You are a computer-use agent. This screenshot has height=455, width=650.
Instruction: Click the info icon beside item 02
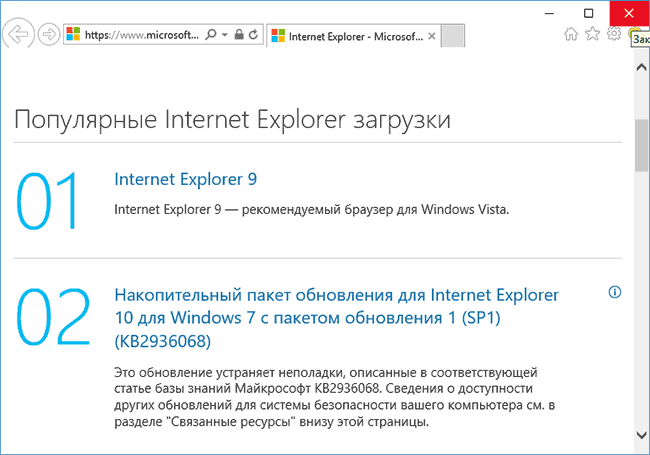click(614, 292)
